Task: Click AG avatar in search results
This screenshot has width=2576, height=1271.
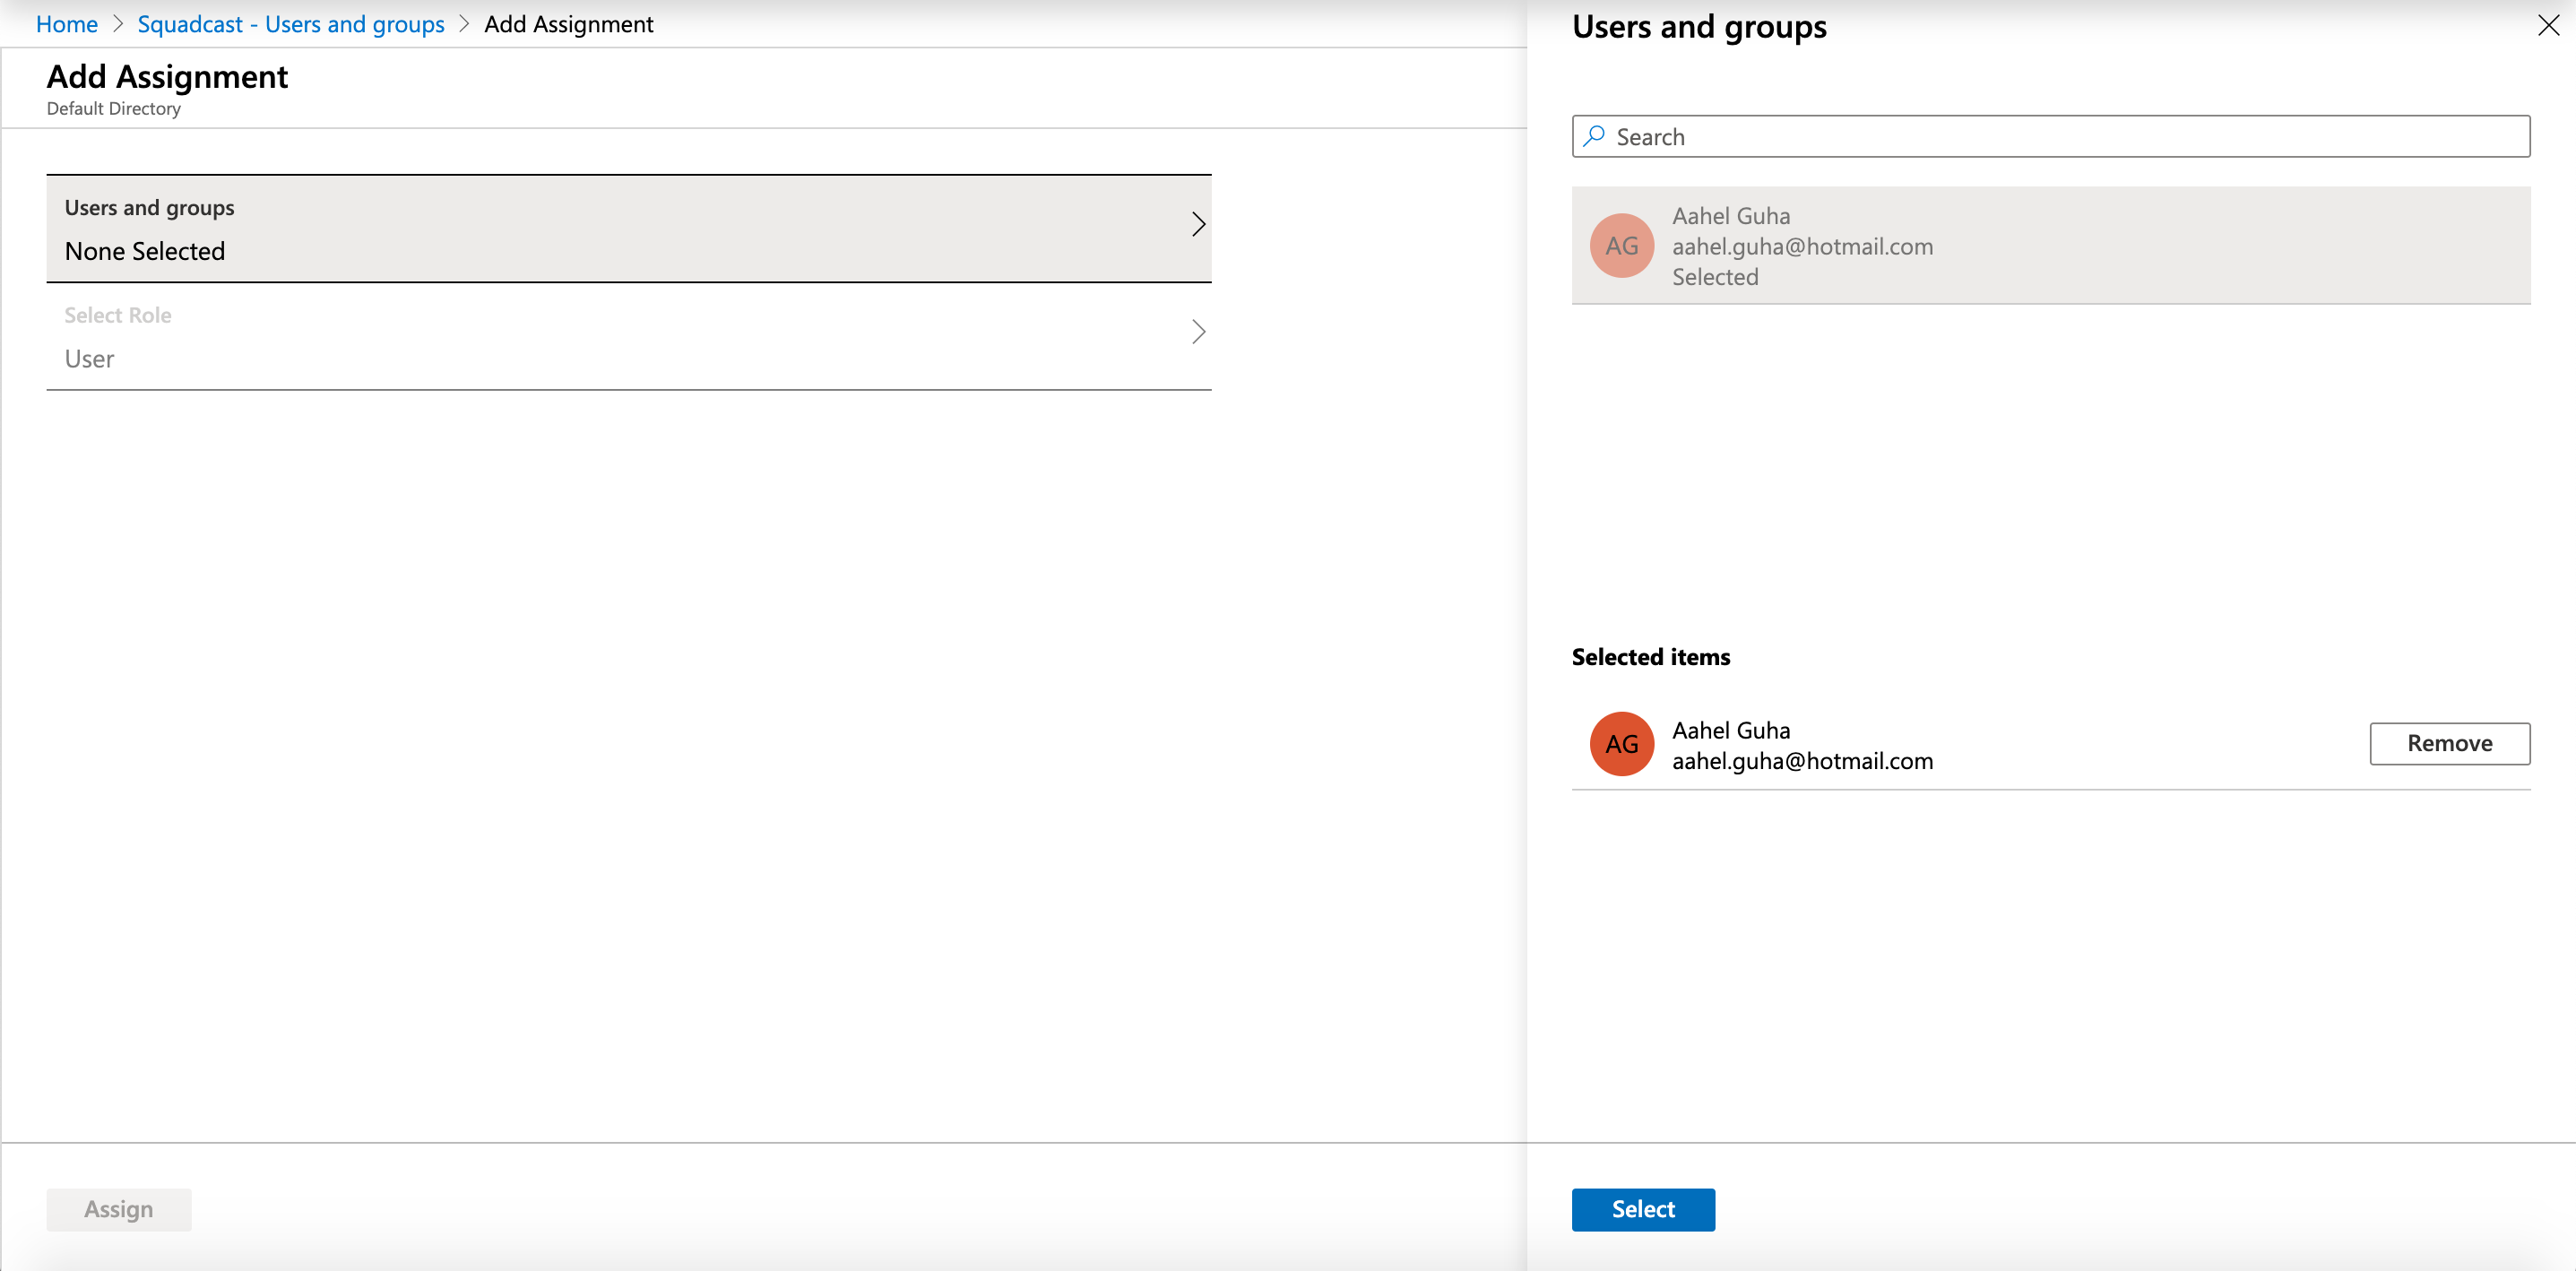Action: (x=1621, y=246)
